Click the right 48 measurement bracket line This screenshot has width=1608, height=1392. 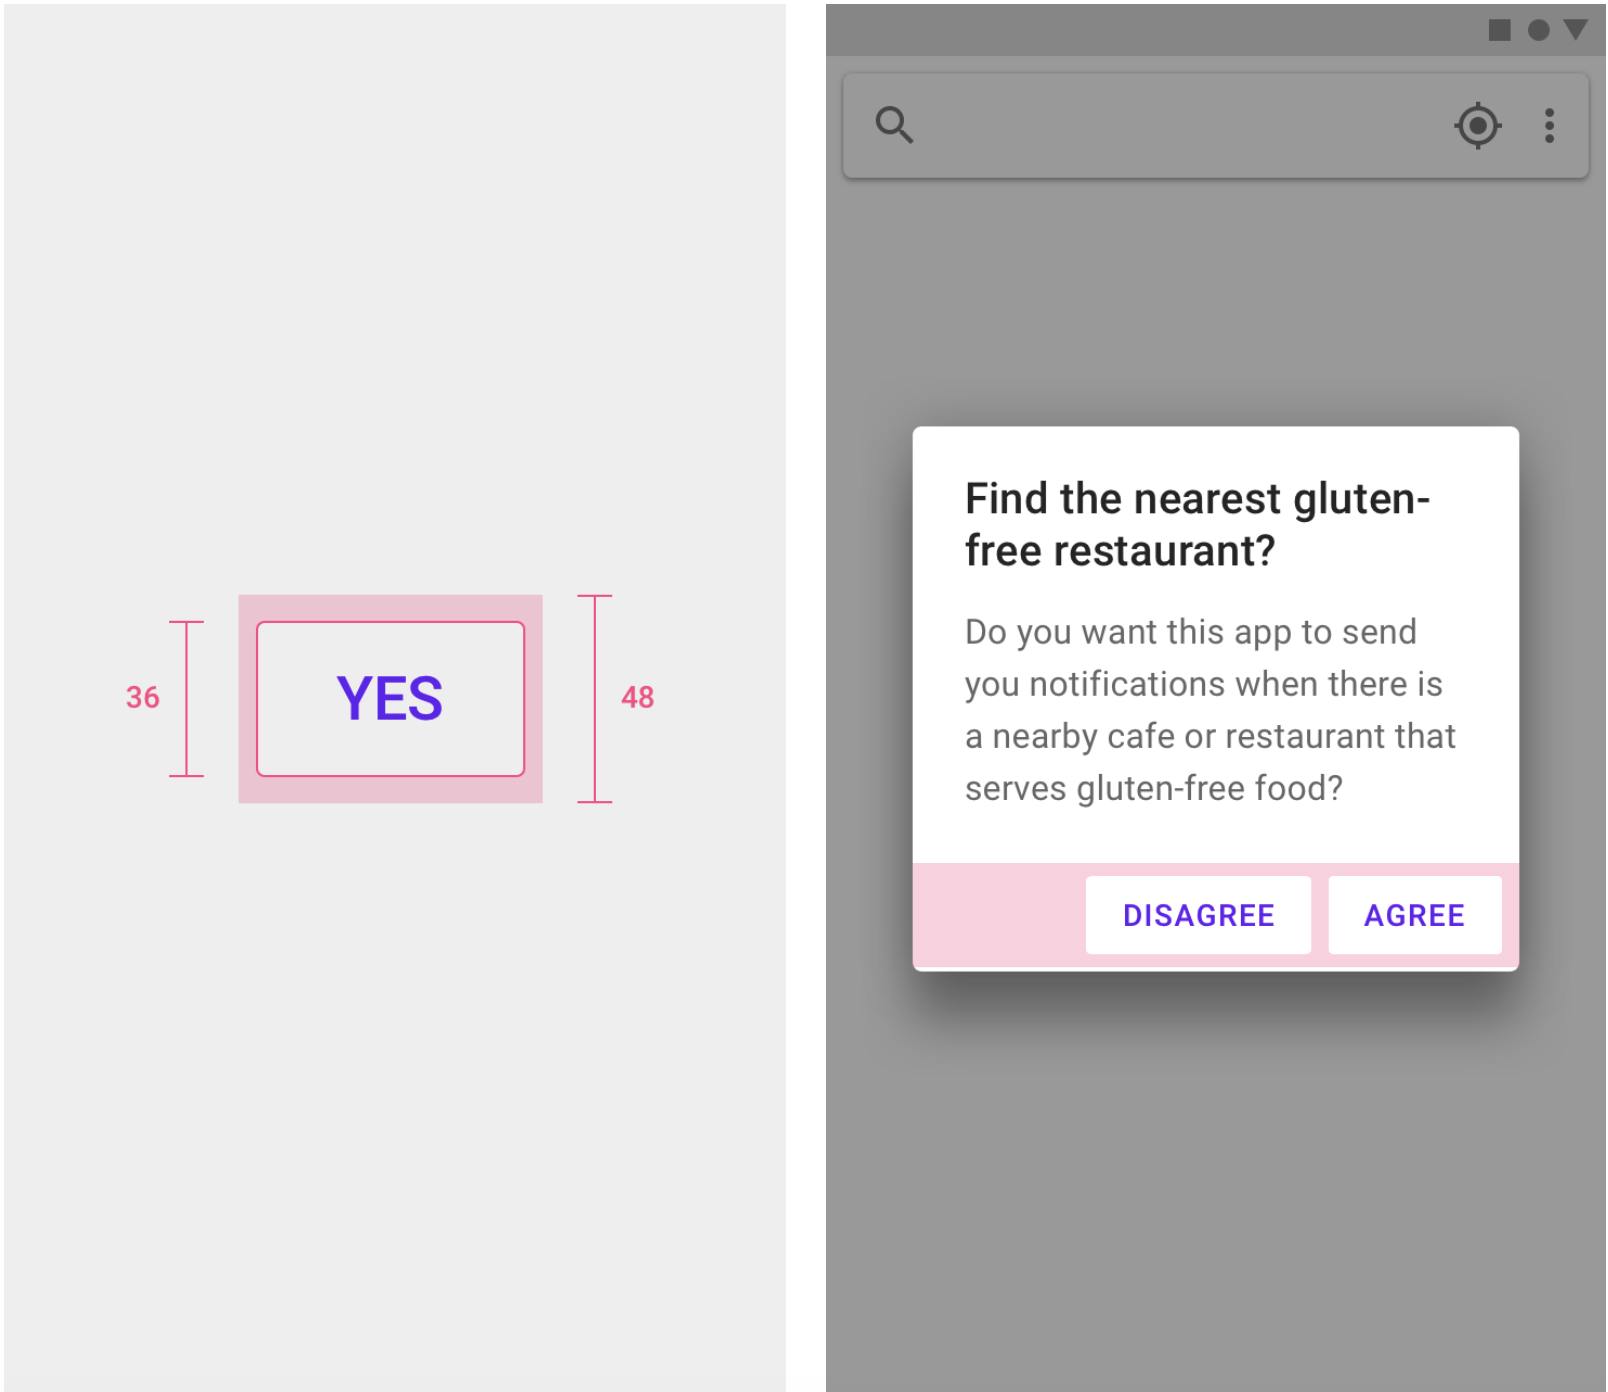(594, 699)
